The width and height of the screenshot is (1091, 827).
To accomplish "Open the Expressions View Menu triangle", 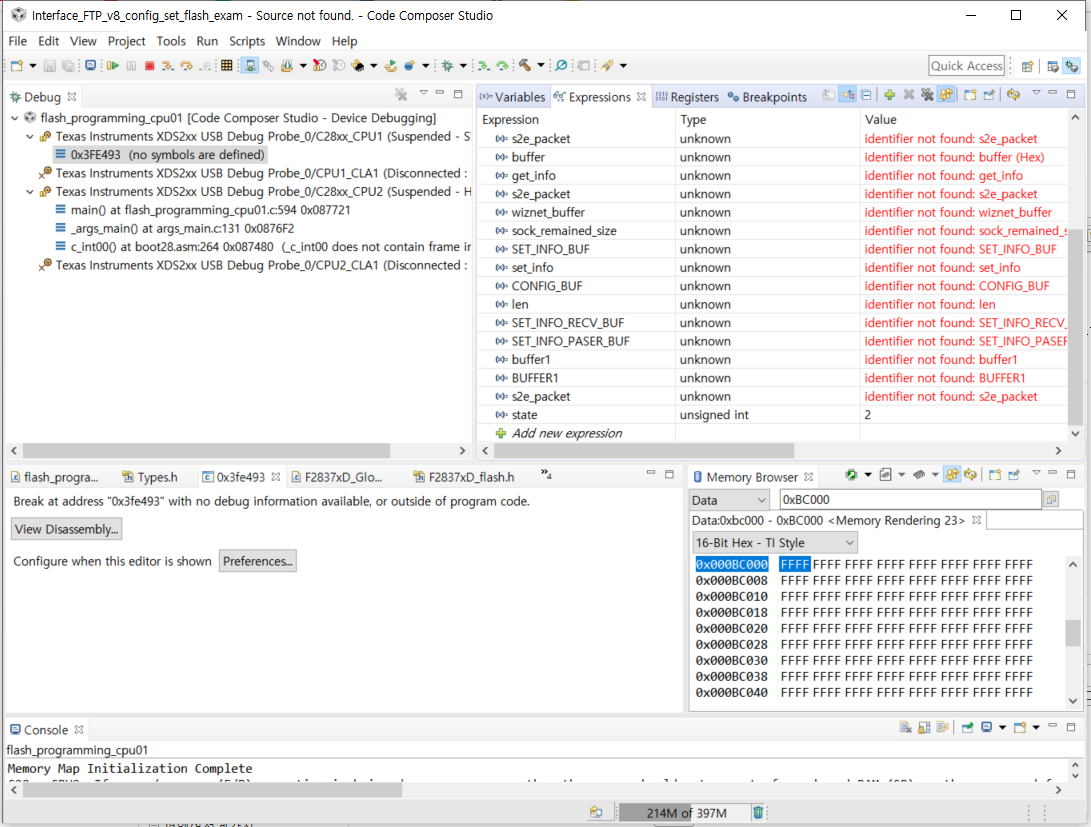I will coord(1036,93).
